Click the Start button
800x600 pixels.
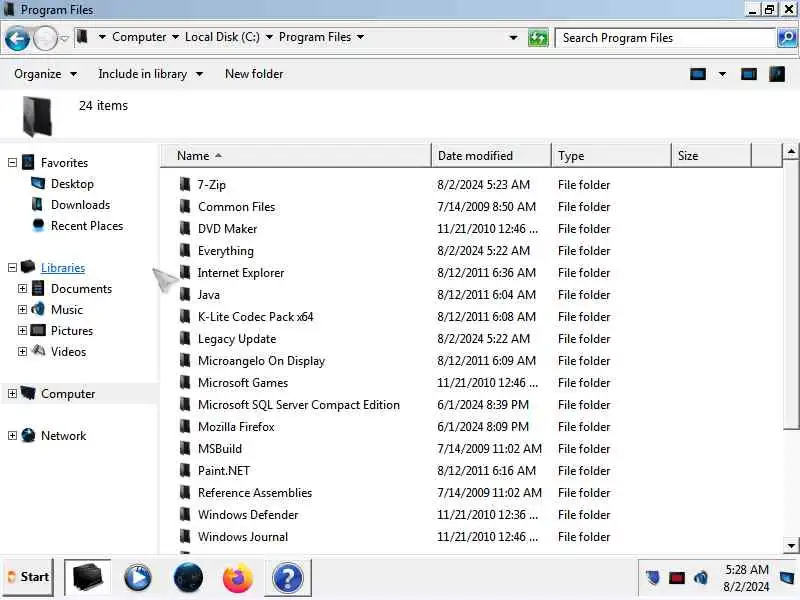click(28, 578)
